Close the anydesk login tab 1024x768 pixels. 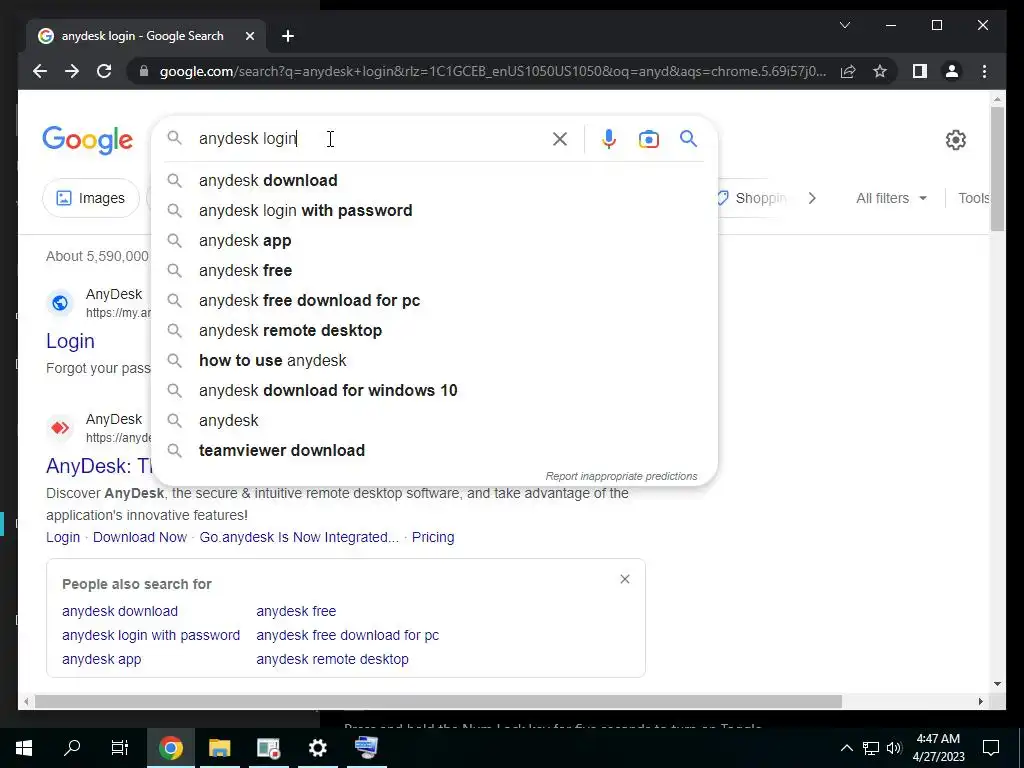[x=249, y=36]
